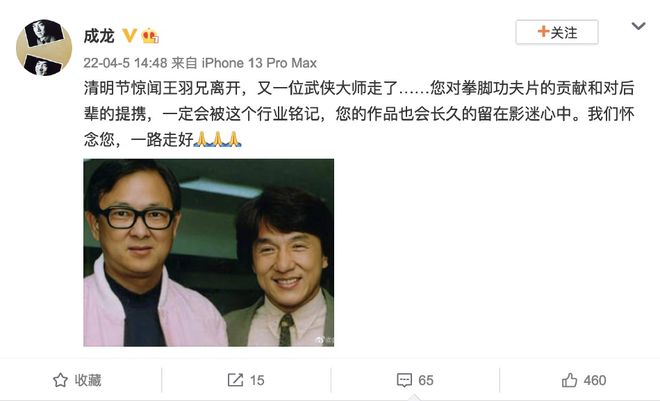Screen dimensions: 660x401
Task: Enlarge the attached photo in the post
Action: pos(209,252)
